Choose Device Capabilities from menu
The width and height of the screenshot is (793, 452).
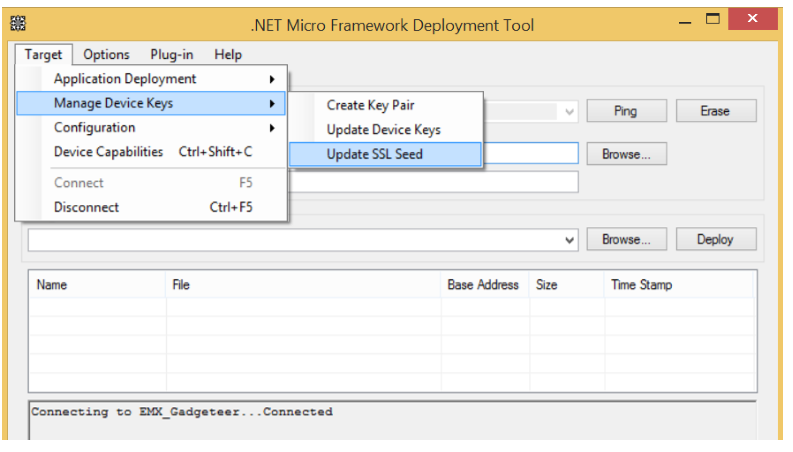(151, 152)
